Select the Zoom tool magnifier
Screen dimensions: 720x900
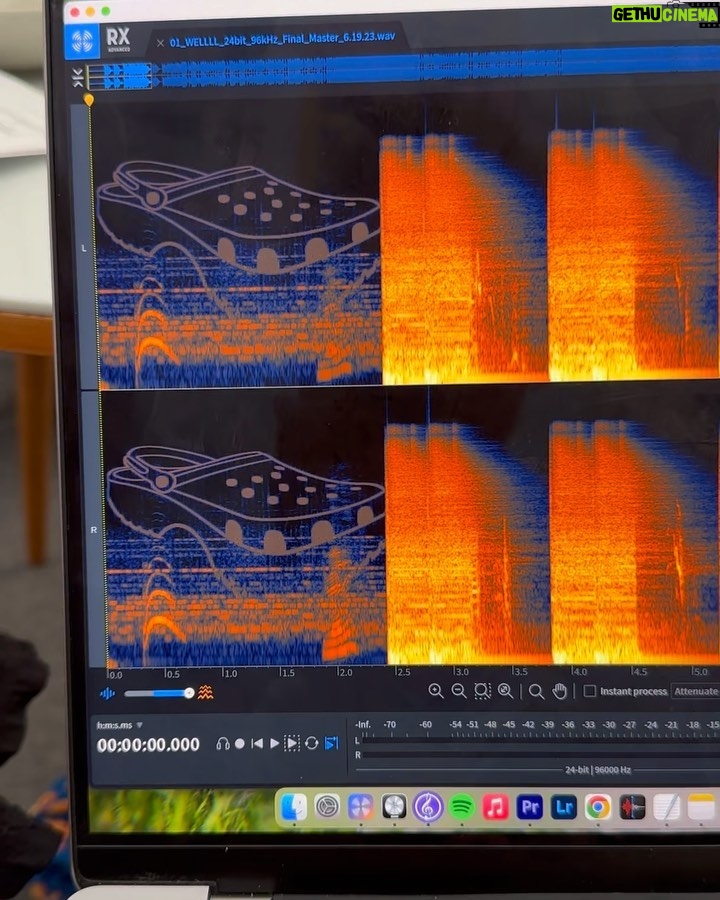[x=536, y=692]
